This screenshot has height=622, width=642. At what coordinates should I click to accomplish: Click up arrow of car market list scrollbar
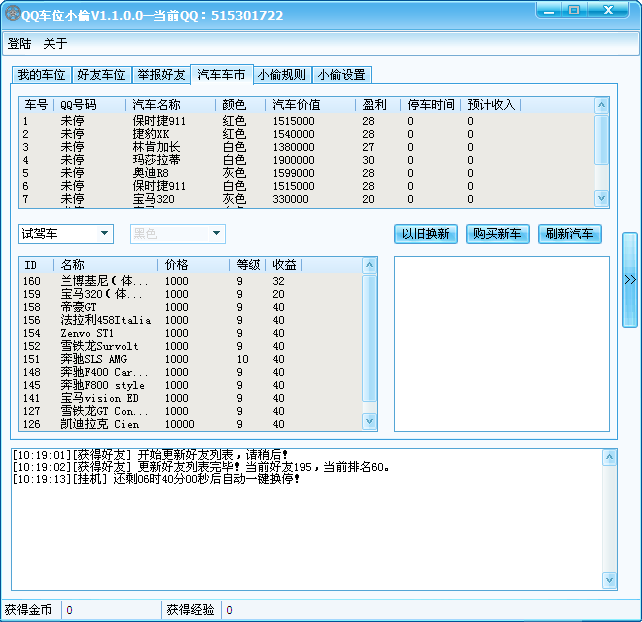[x=369, y=265]
